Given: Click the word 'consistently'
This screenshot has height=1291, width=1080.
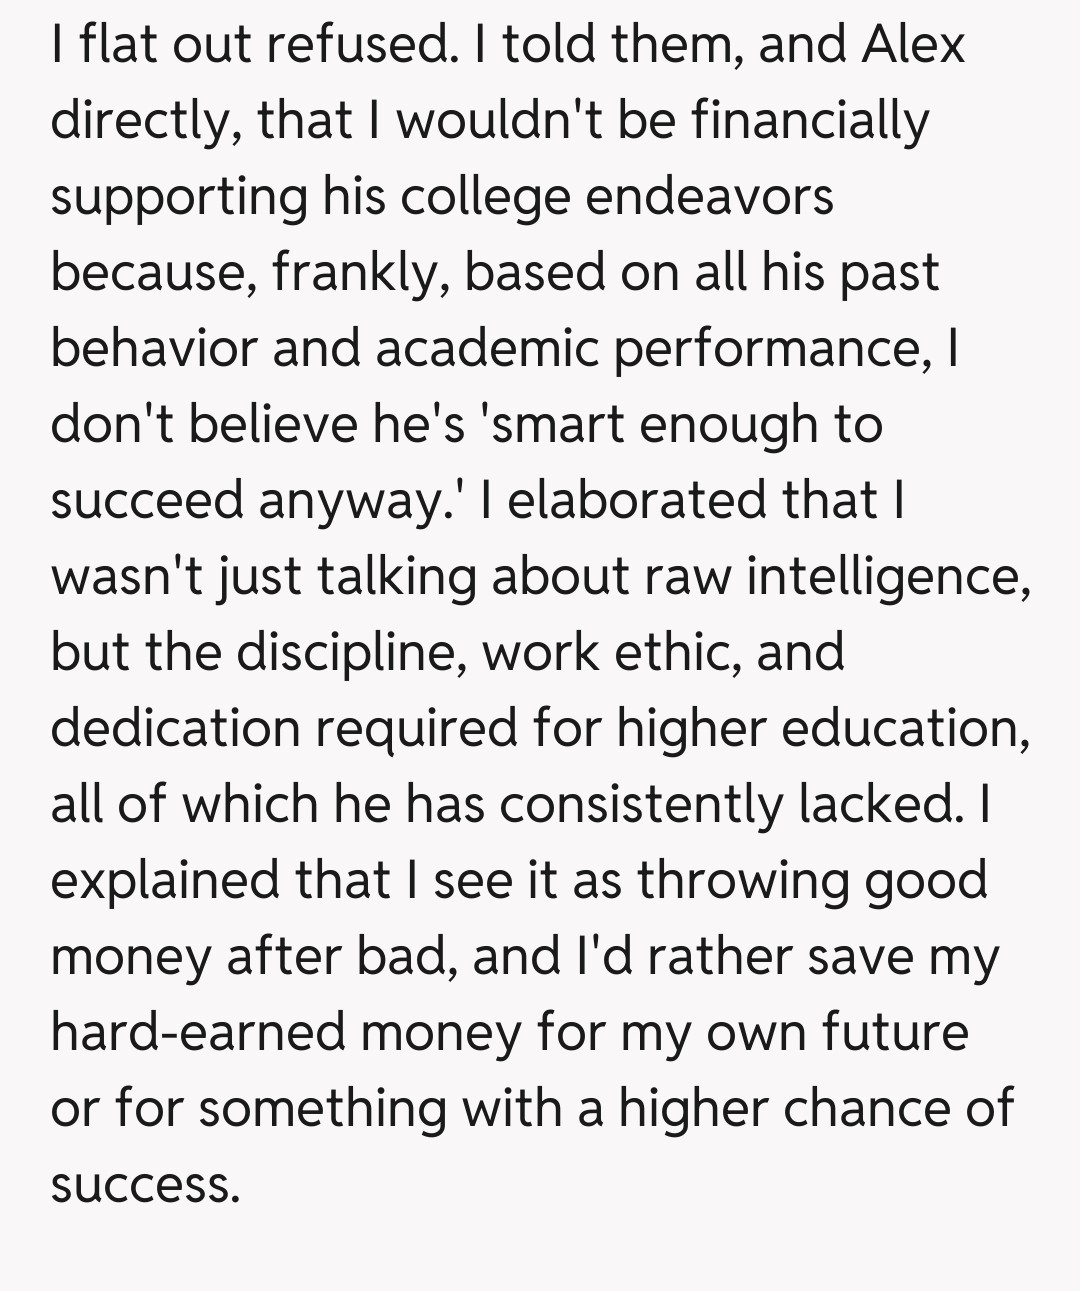Looking at the screenshot, I should tap(640, 804).
